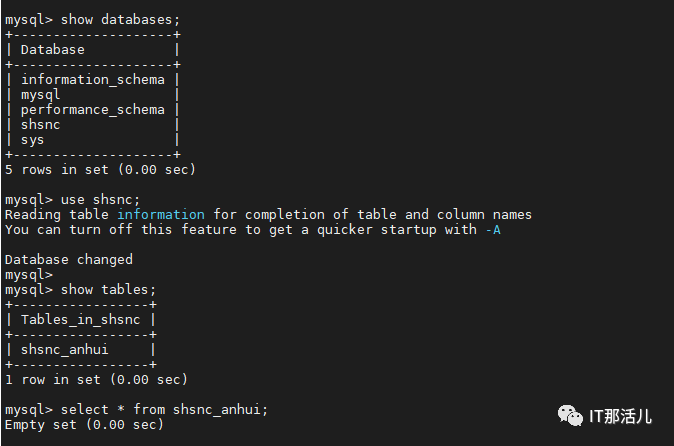The width and height of the screenshot is (674, 446).
Task: Click the 'use shsnc;' command line
Action: point(73,200)
